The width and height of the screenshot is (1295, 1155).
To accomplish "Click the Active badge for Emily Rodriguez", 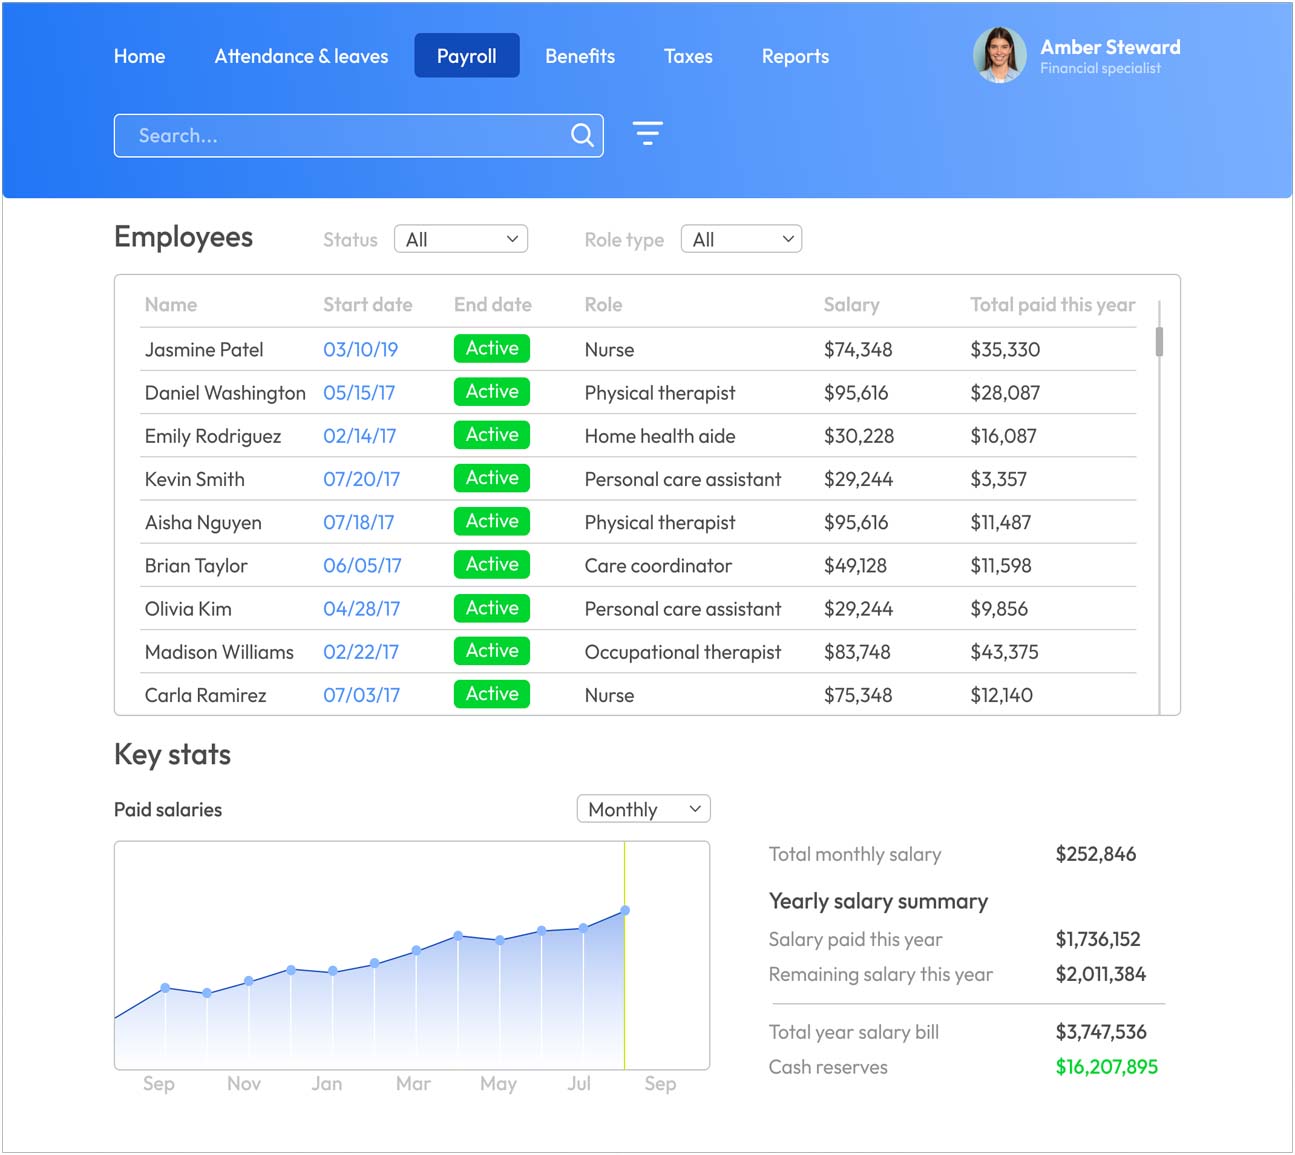I will click(492, 435).
